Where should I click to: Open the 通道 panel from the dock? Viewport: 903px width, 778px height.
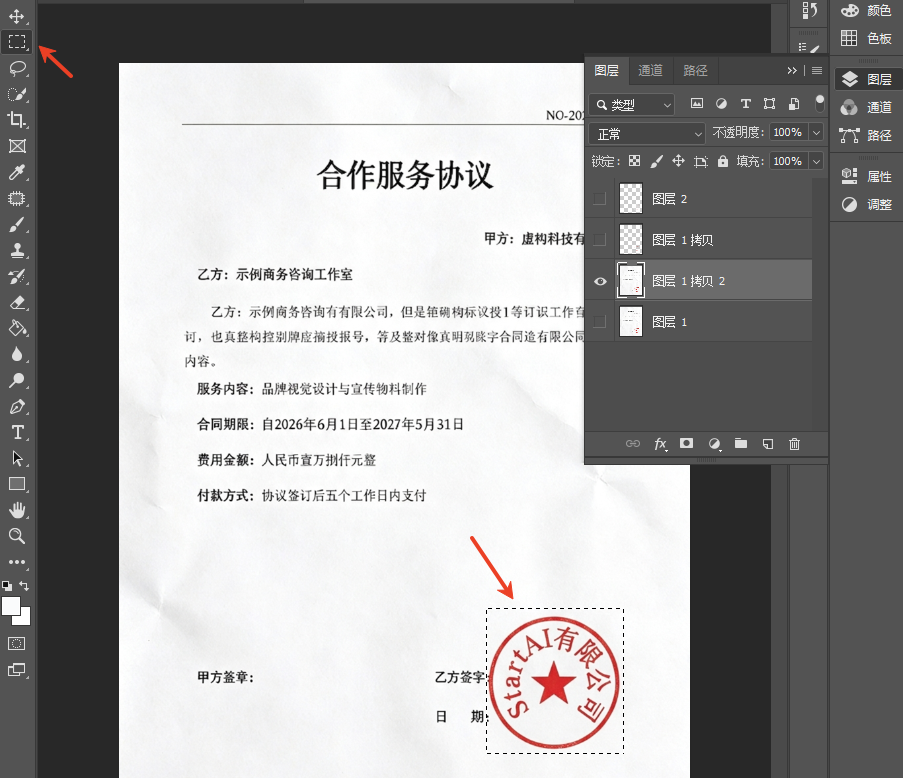[866, 107]
